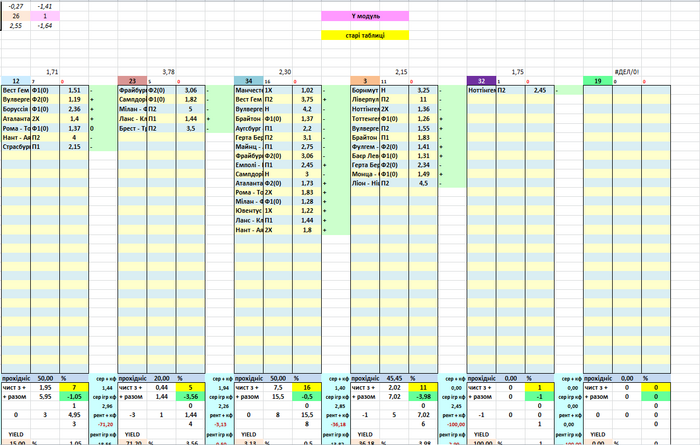The height and width of the screenshot is (445, 700).
Task: Click odds 3,25 in the Борнмут row
Action: pyautogui.click(x=423, y=90)
